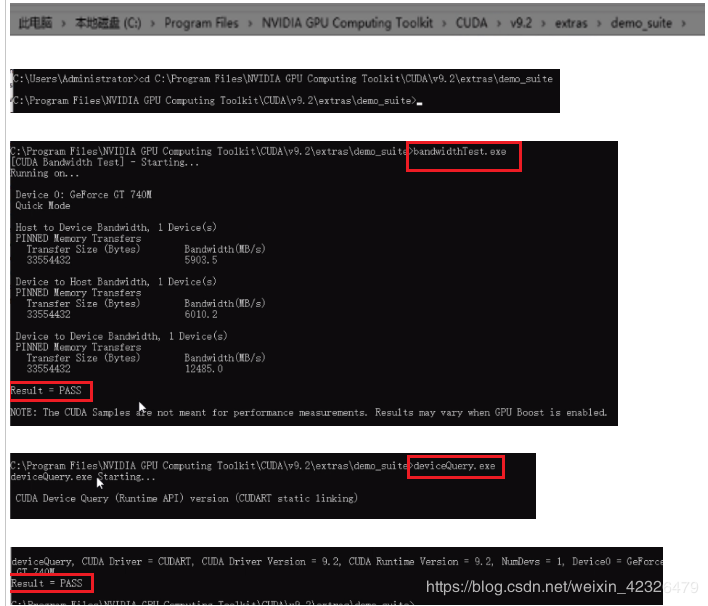The height and width of the screenshot is (606, 708).
Task: Expand chevron after Program Files breadcrumb
Action: [x=250, y=23]
